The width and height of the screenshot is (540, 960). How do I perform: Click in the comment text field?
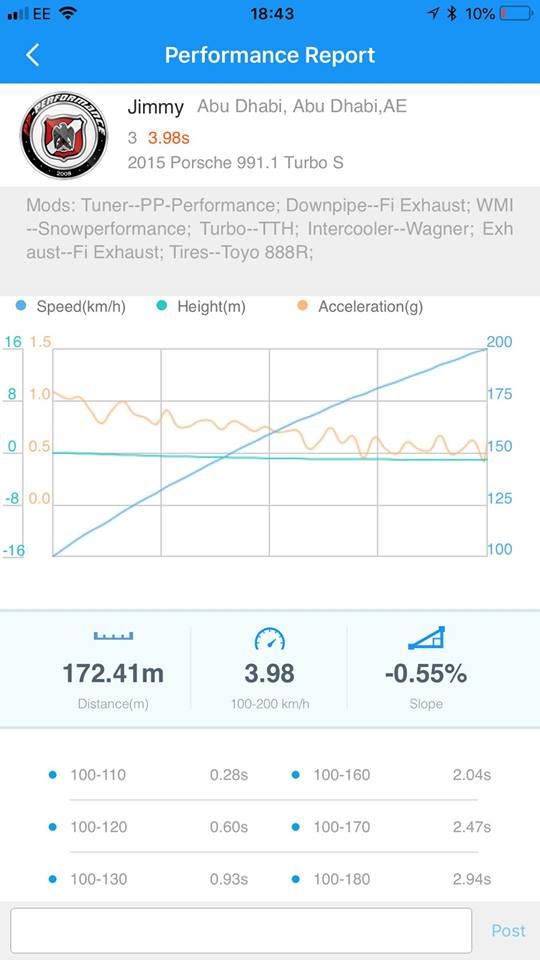point(241,930)
